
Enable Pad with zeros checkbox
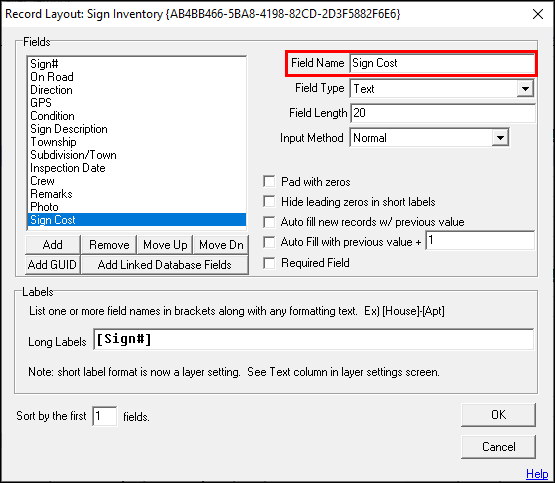tap(269, 182)
